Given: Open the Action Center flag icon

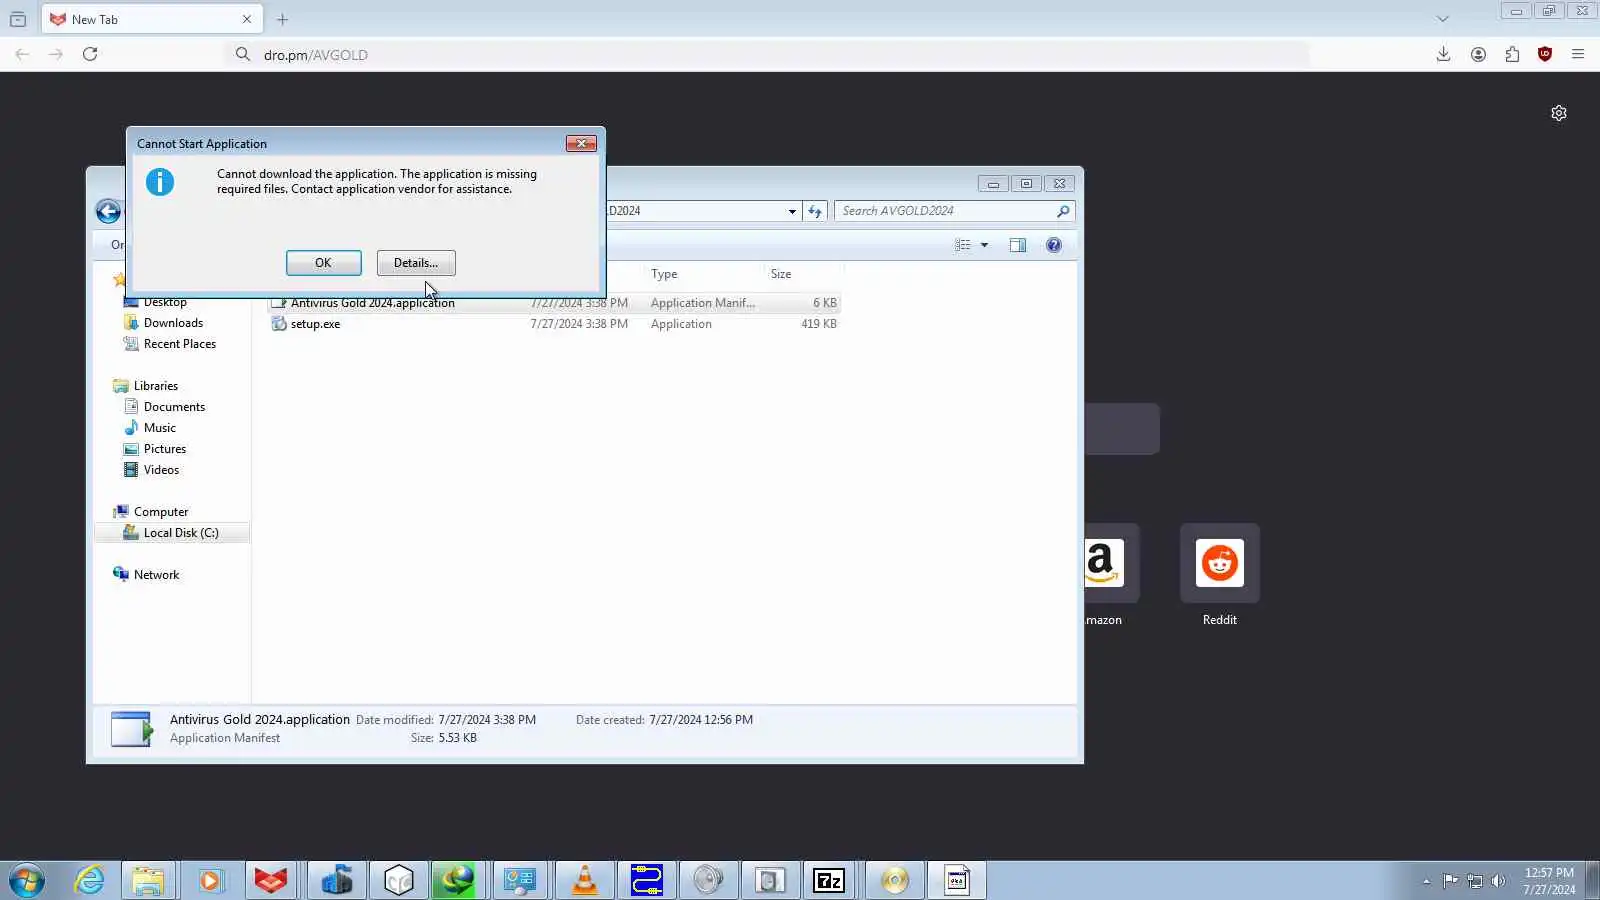Looking at the screenshot, I should 1450,881.
